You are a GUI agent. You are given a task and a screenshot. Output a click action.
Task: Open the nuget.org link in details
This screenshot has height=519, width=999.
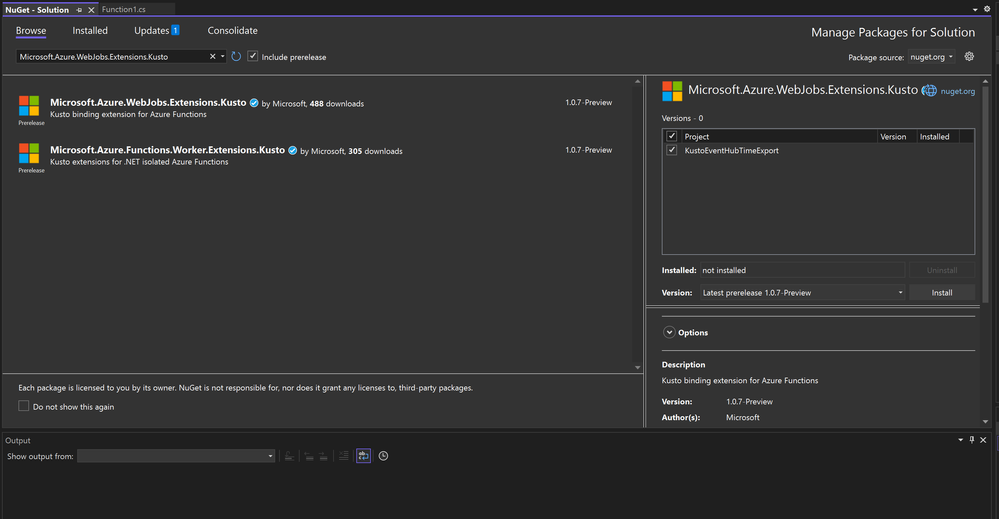pyautogui.click(x=958, y=92)
